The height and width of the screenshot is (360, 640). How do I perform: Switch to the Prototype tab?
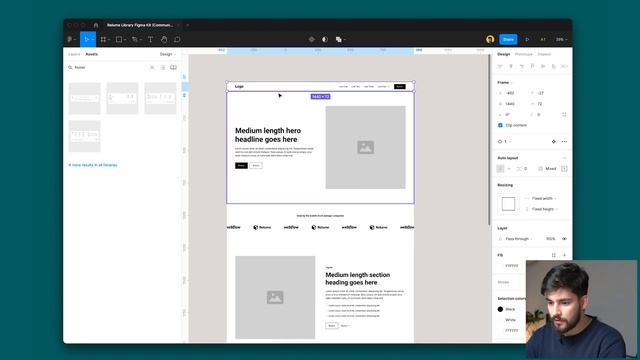point(524,54)
